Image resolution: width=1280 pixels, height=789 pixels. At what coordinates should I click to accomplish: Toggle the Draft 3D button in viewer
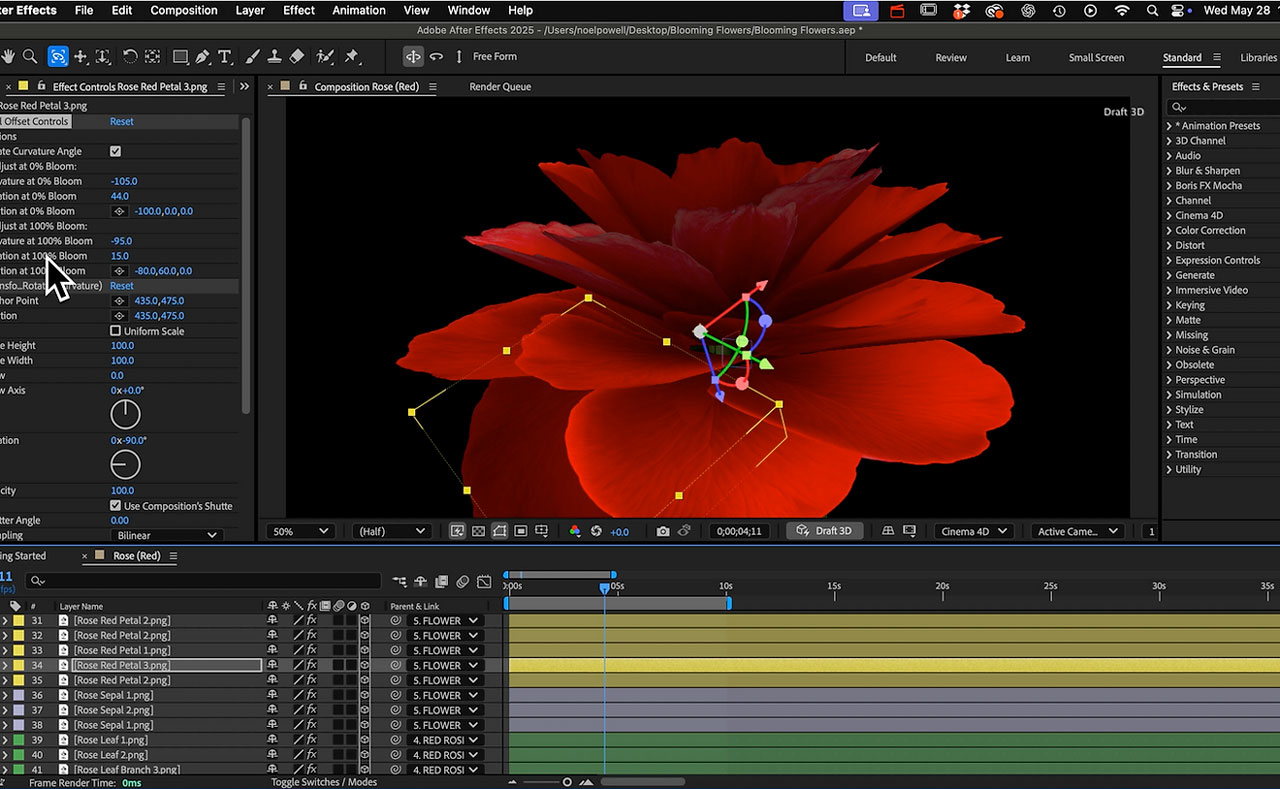[x=825, y=531]
